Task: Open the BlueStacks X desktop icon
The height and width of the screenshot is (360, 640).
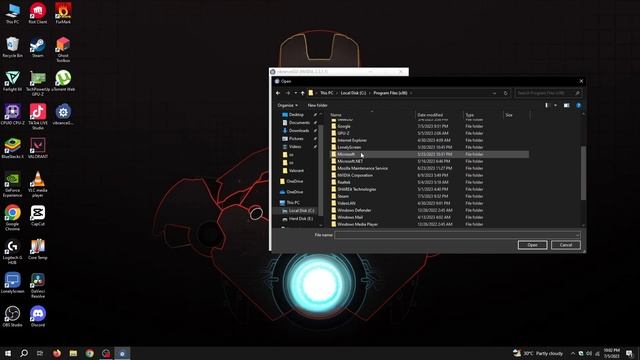Action: click(x=12, y=148)
